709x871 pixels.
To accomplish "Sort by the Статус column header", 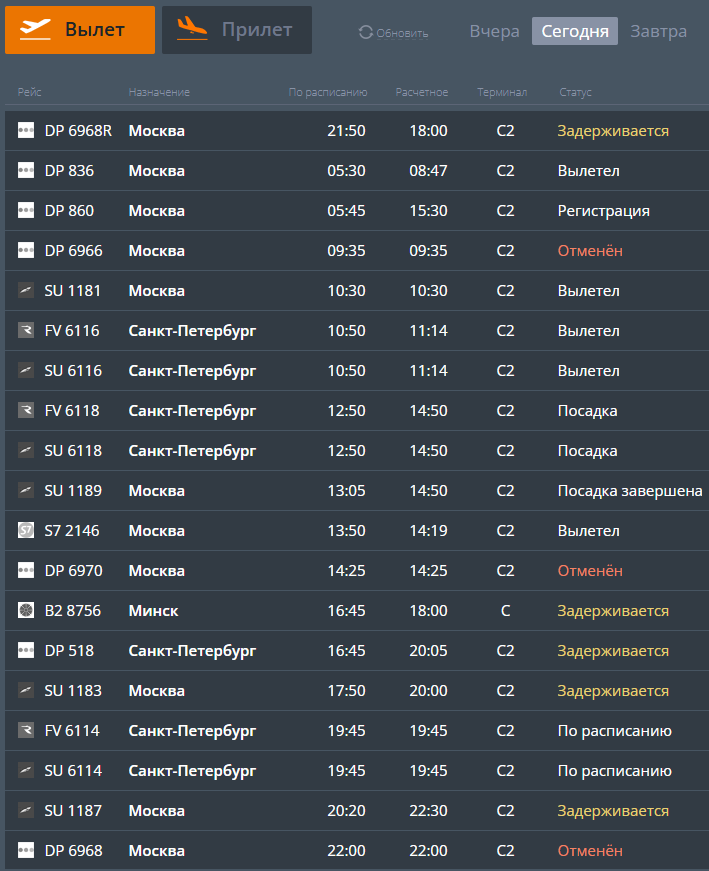I will pos(575,92).
